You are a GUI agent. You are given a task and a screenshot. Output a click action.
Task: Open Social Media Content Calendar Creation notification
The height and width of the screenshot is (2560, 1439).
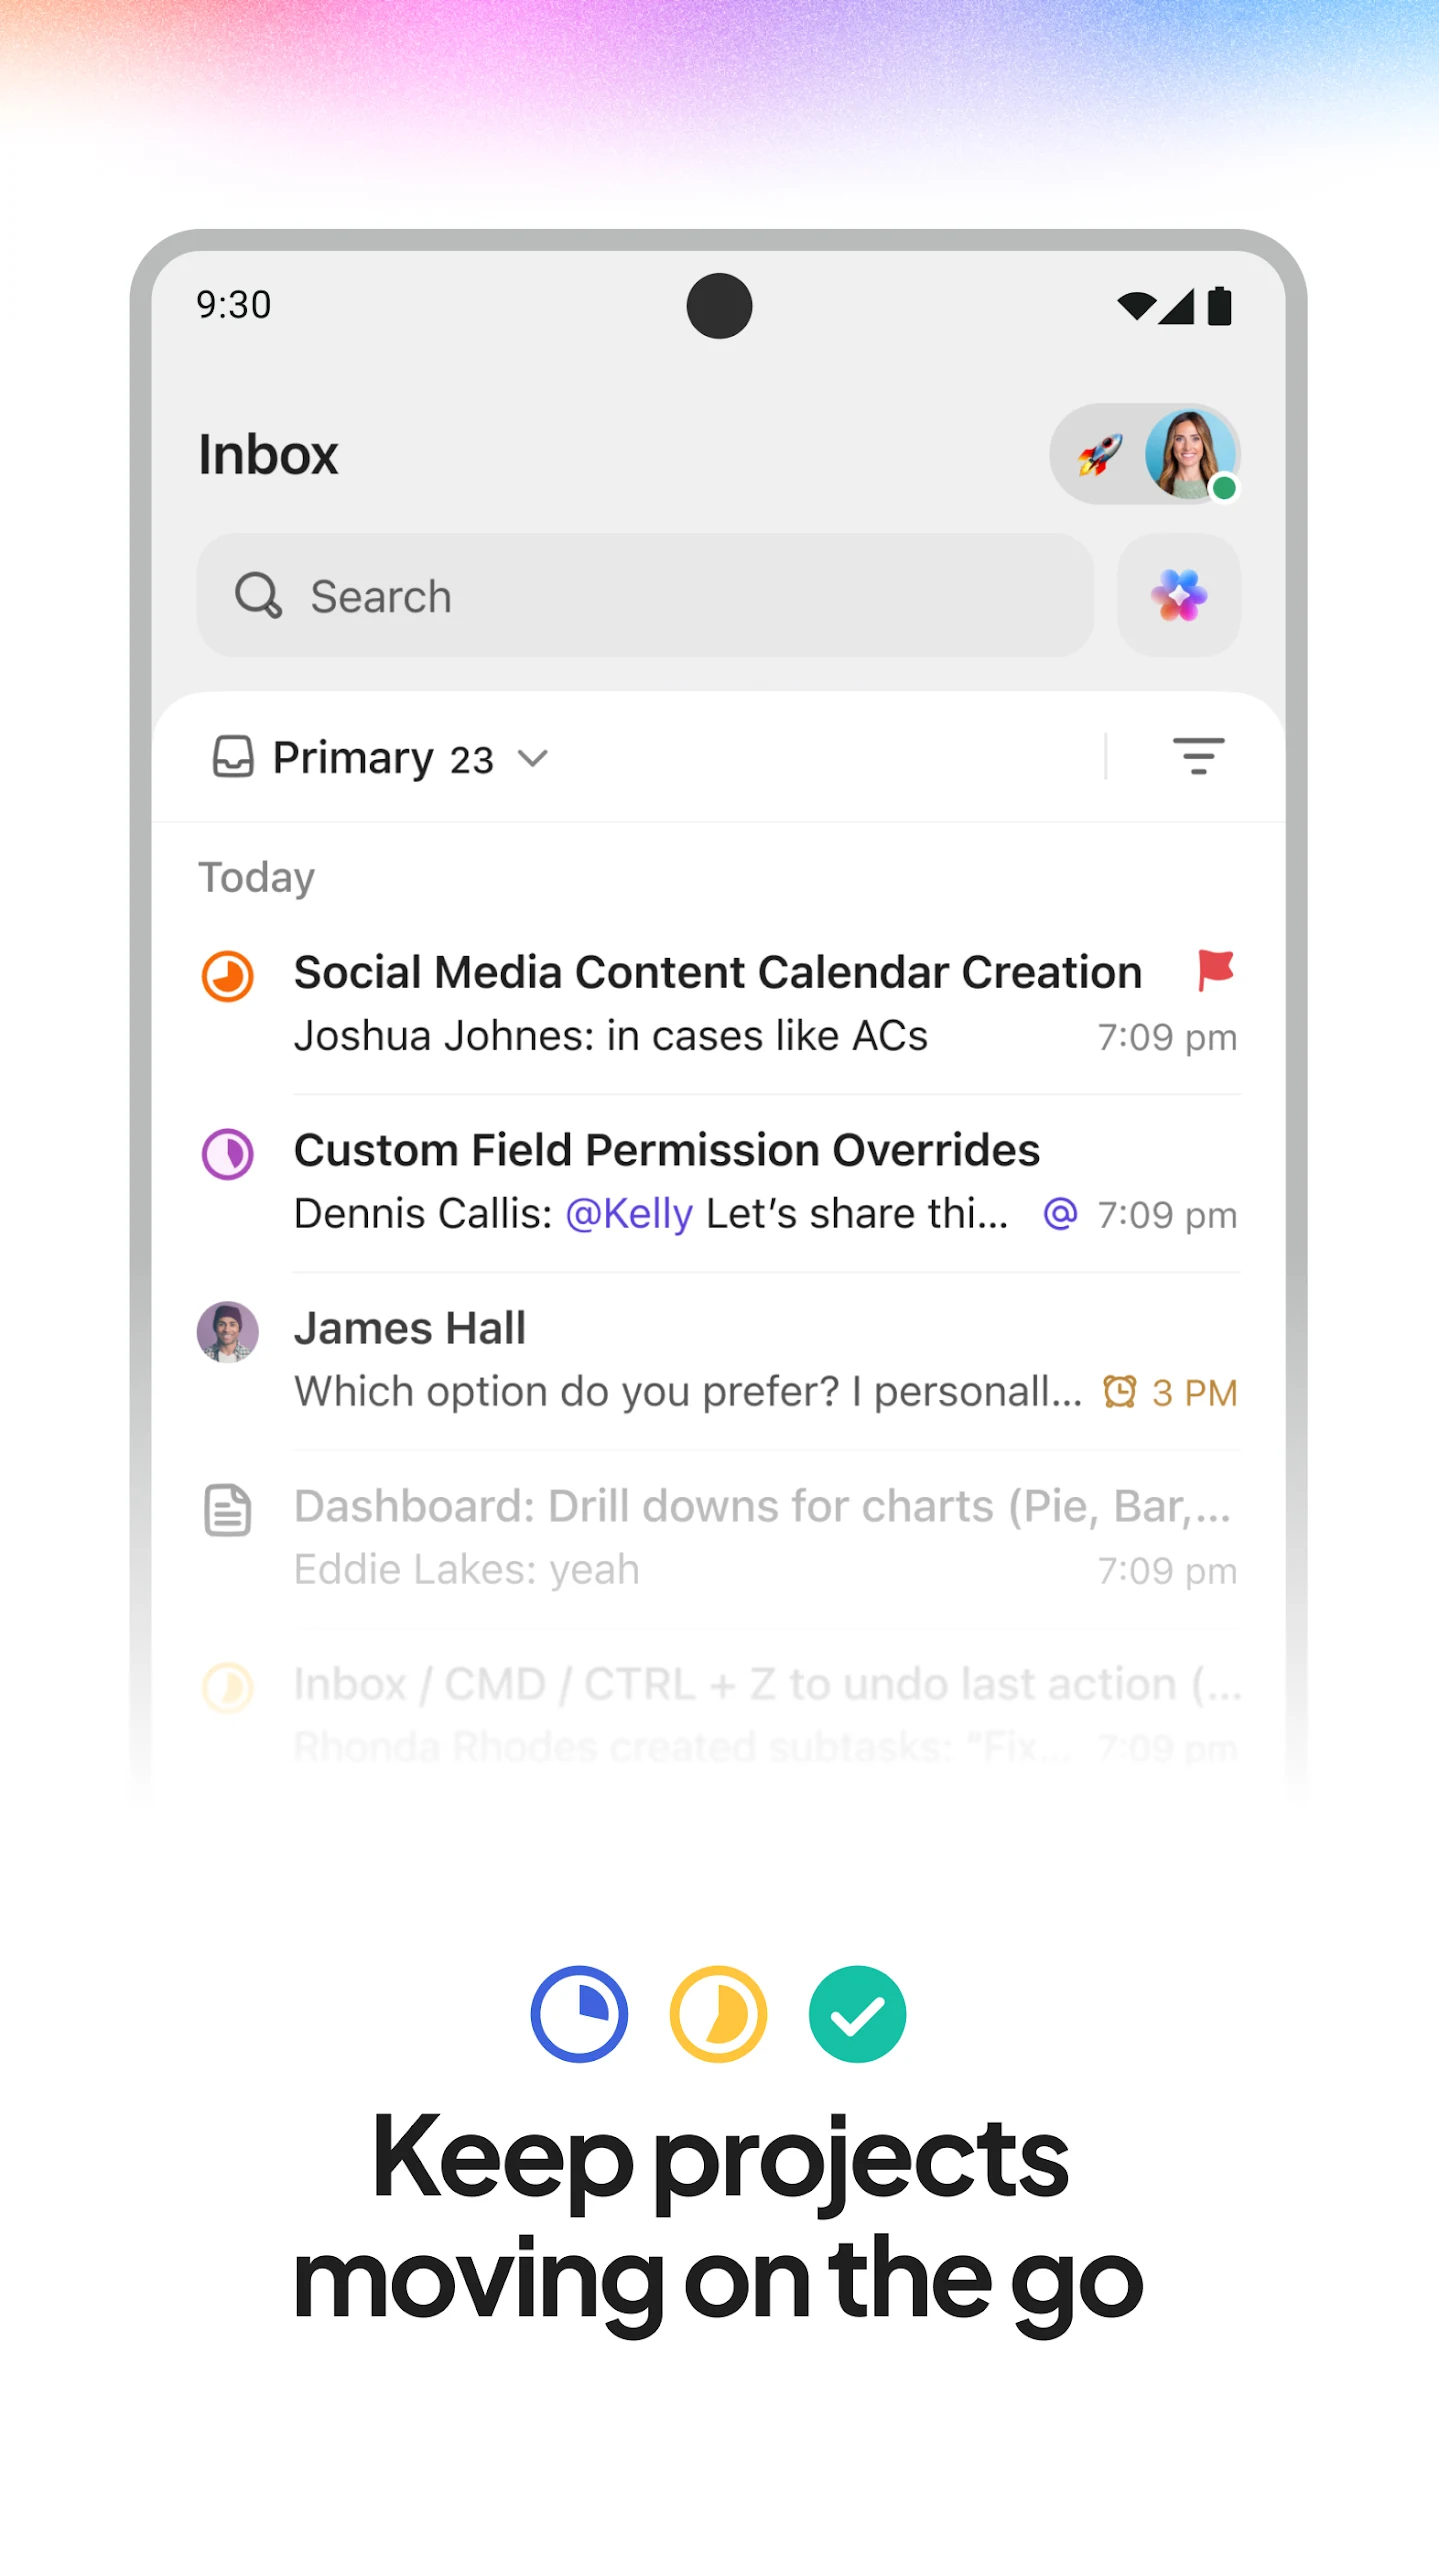(717, 973)
